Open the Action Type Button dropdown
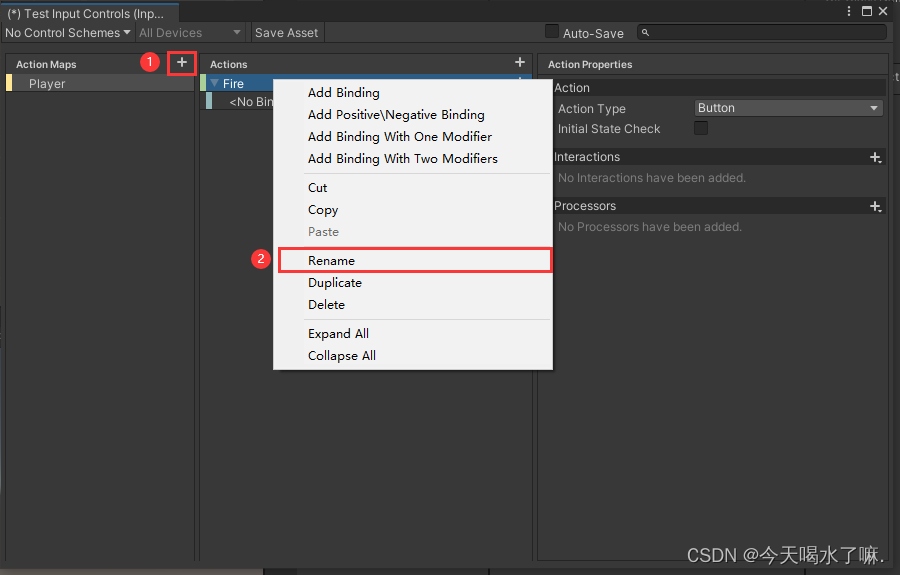 coord(788,108)
